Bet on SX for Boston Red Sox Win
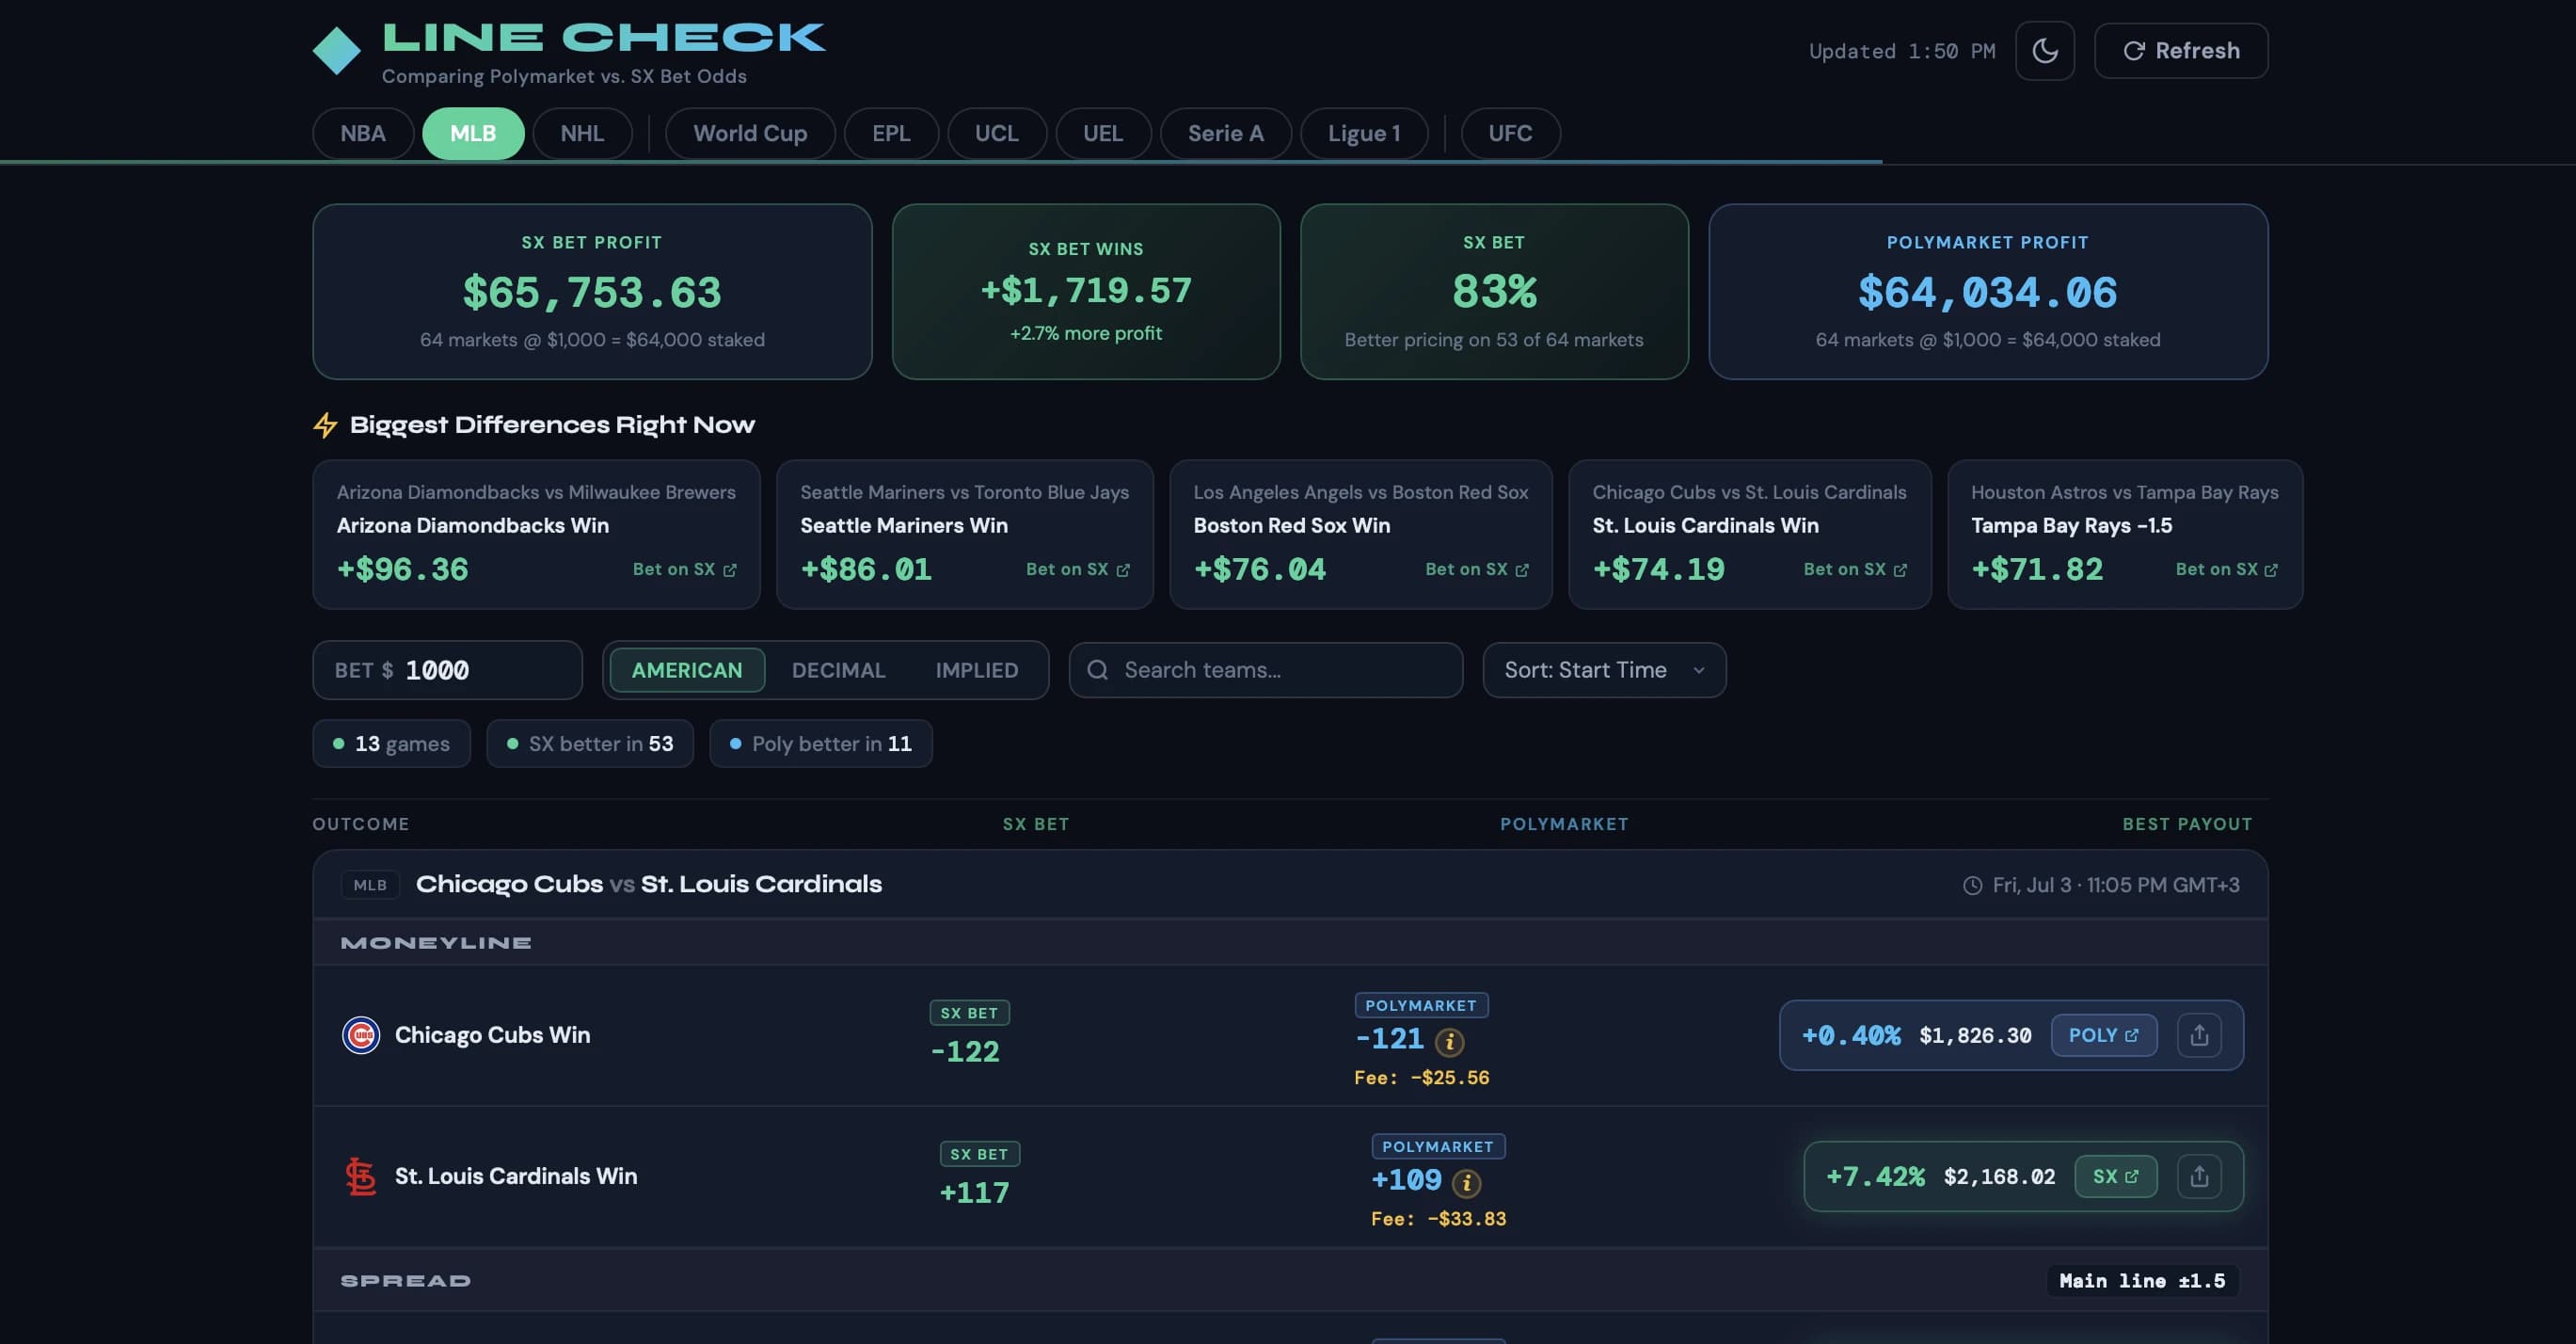2576x1344 pixels. tap(1476, 569)
